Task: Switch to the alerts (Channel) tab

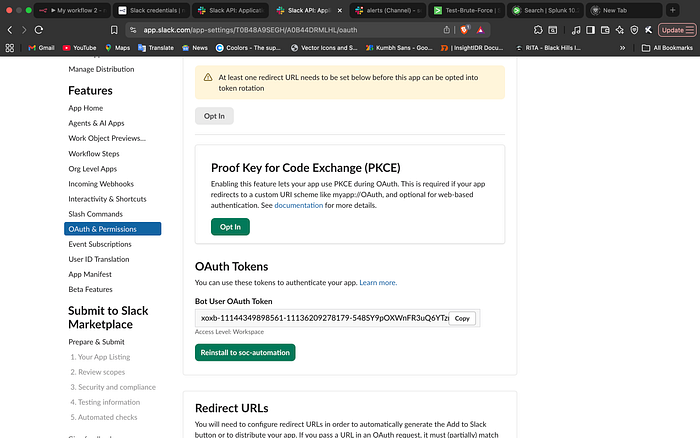Action: (x=388, y=10)
